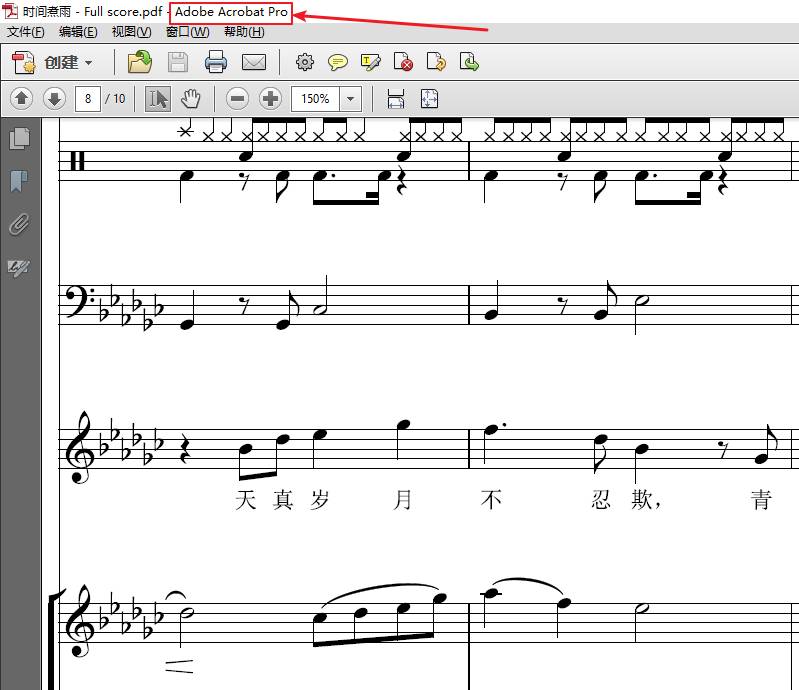
Task: Click the delete page icon
Action: pos(403,62)
